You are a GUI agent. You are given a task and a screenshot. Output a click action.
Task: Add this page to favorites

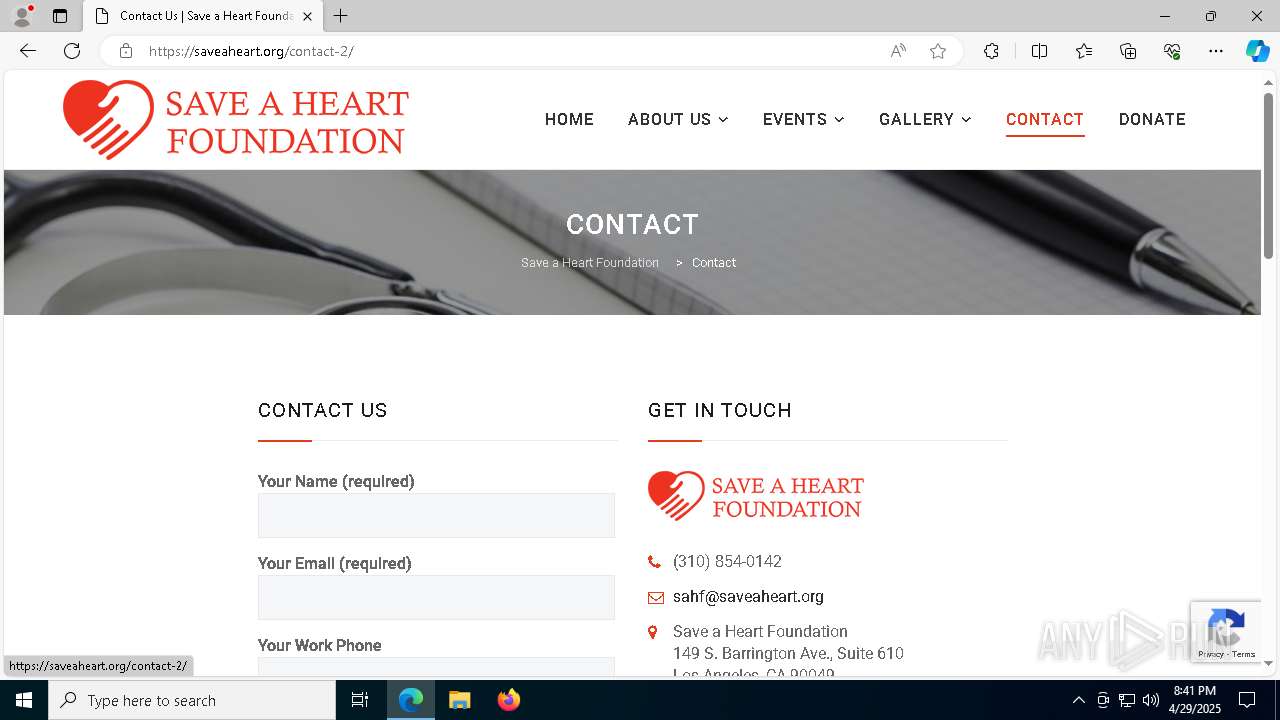938,51
